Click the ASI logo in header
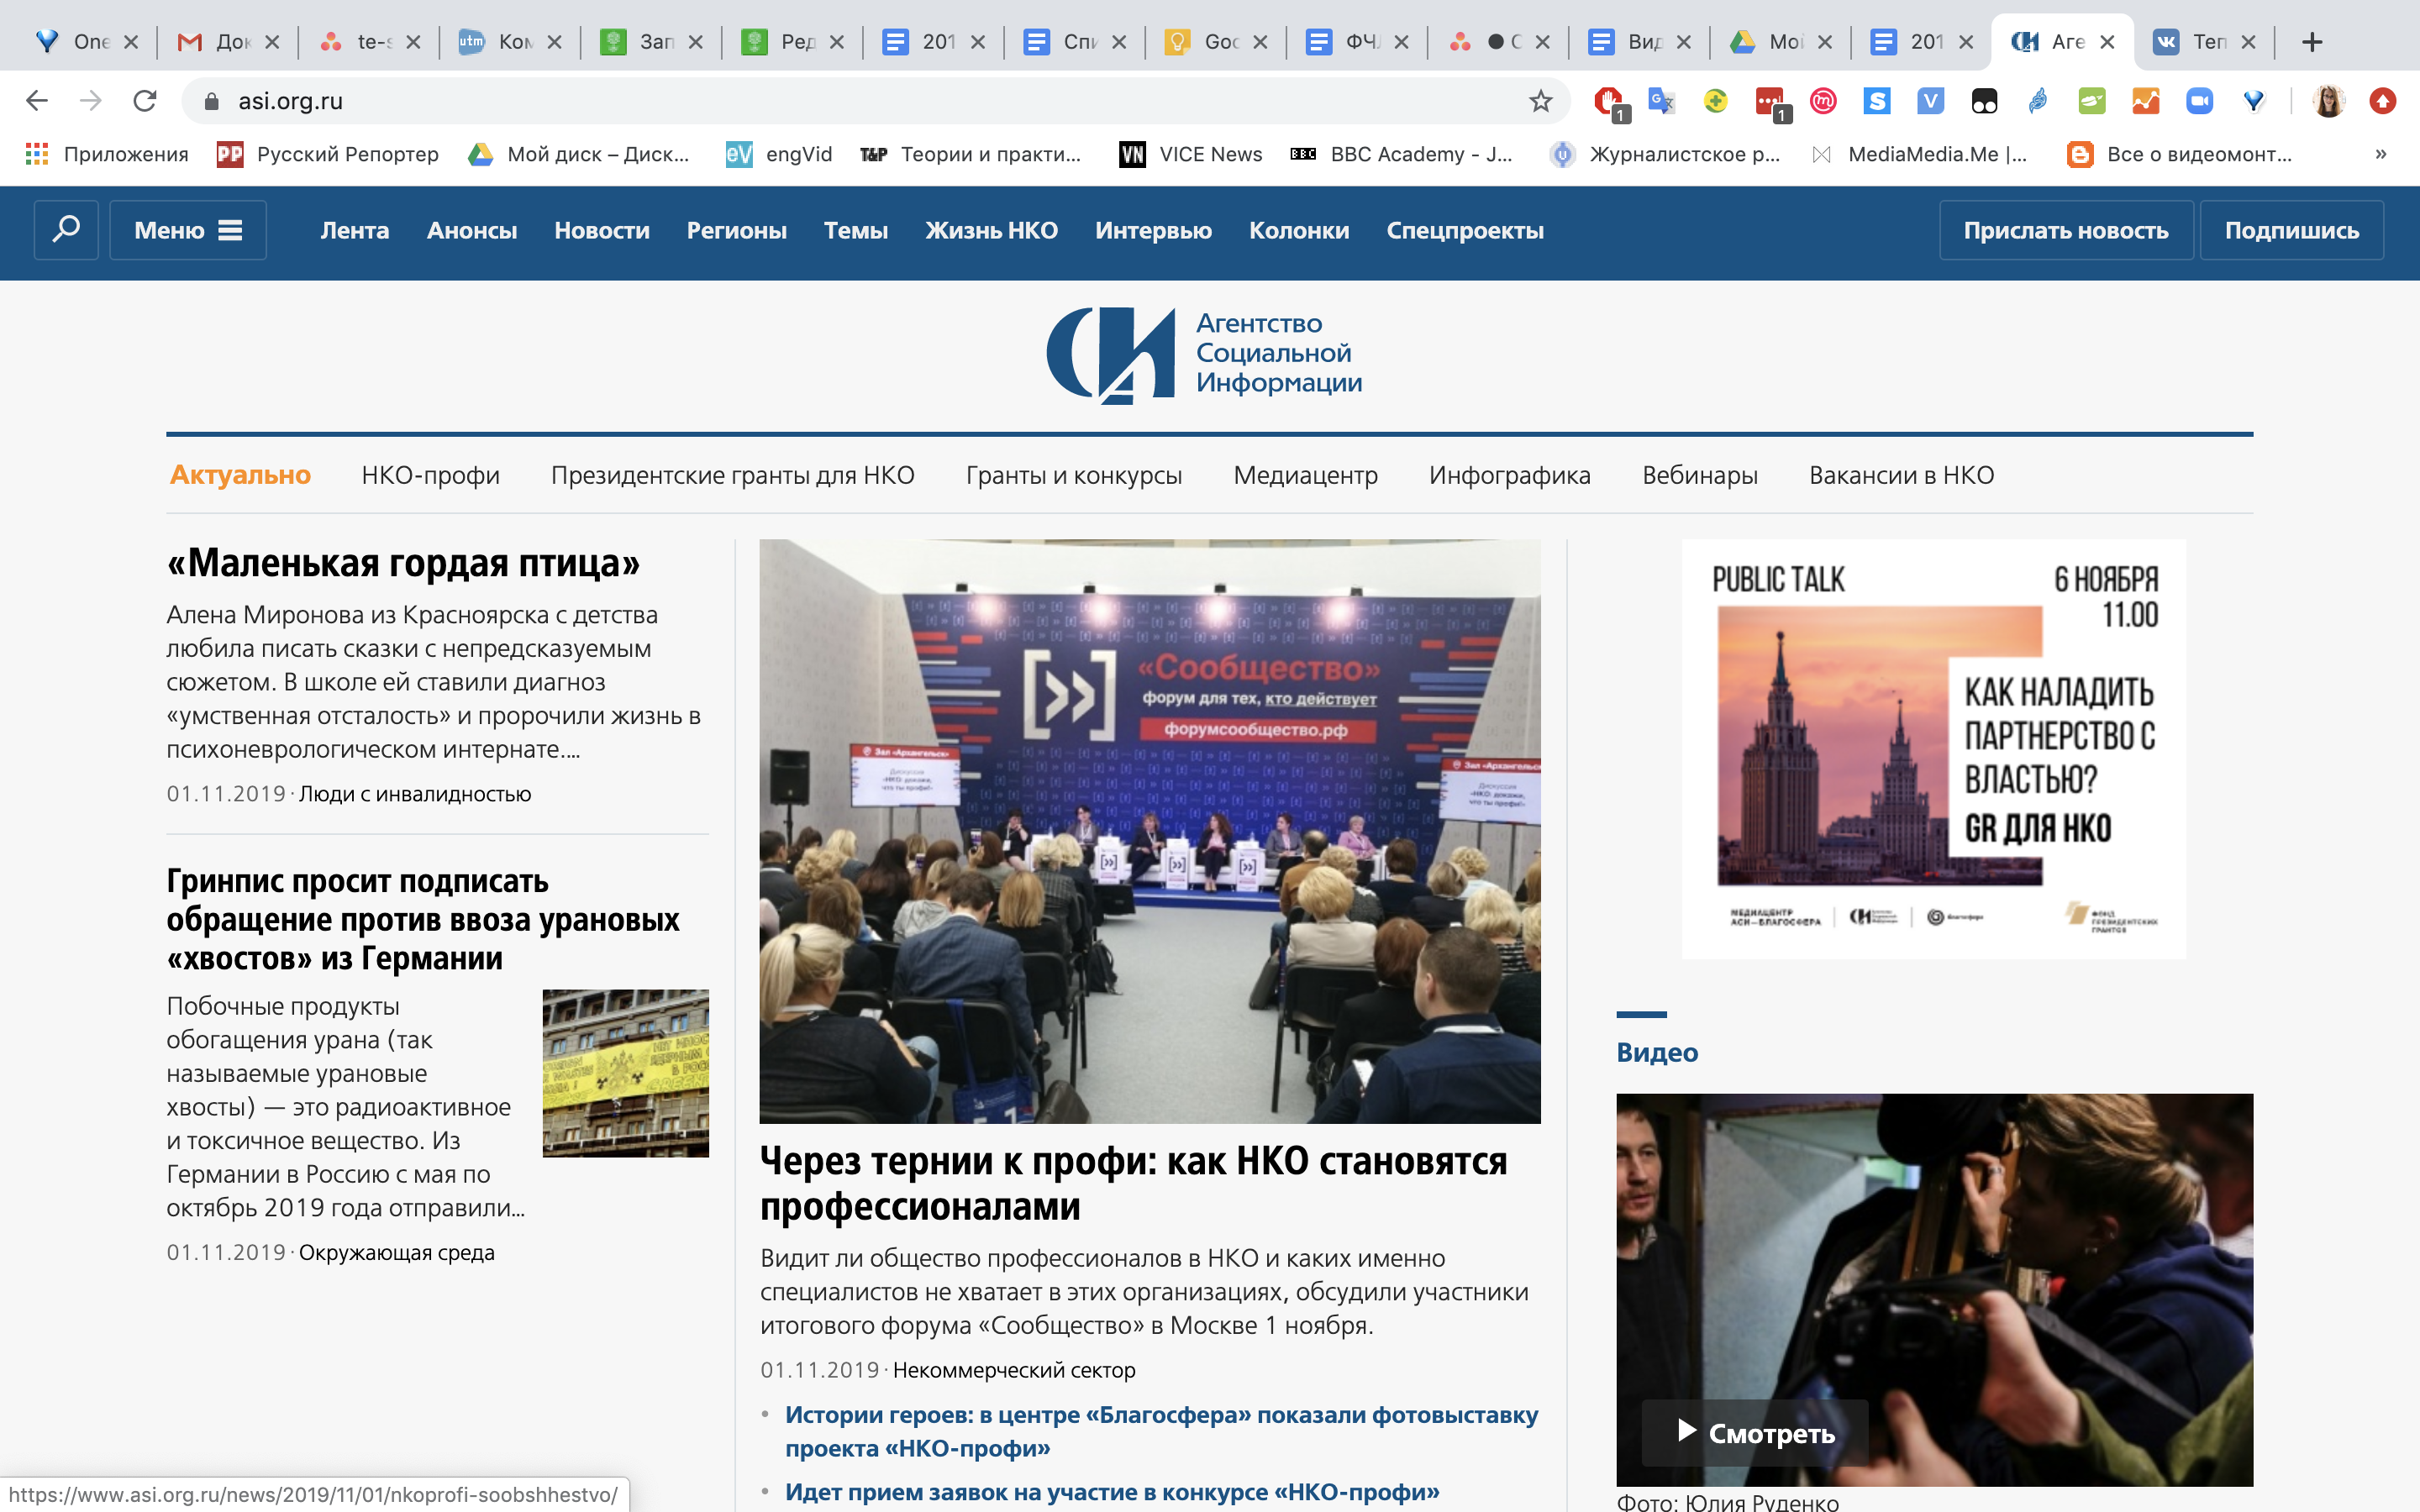This screenshot has width=2420, height=1512. (x=1204, y=354)
